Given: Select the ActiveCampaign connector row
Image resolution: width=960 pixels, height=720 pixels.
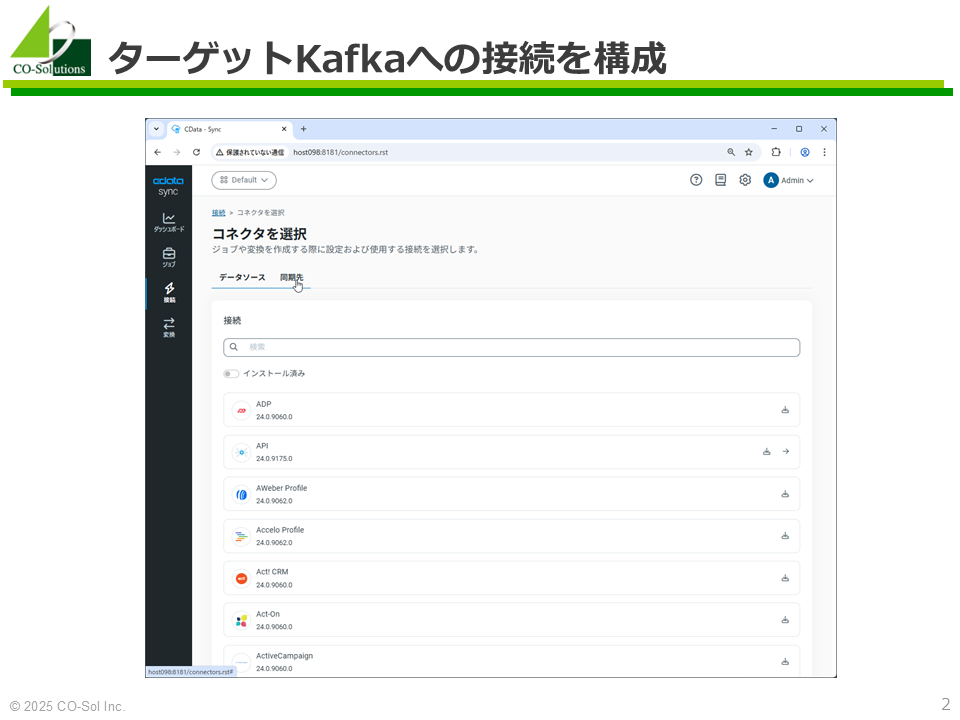Looking at the screenshot, I should click(x=511, y=661).
